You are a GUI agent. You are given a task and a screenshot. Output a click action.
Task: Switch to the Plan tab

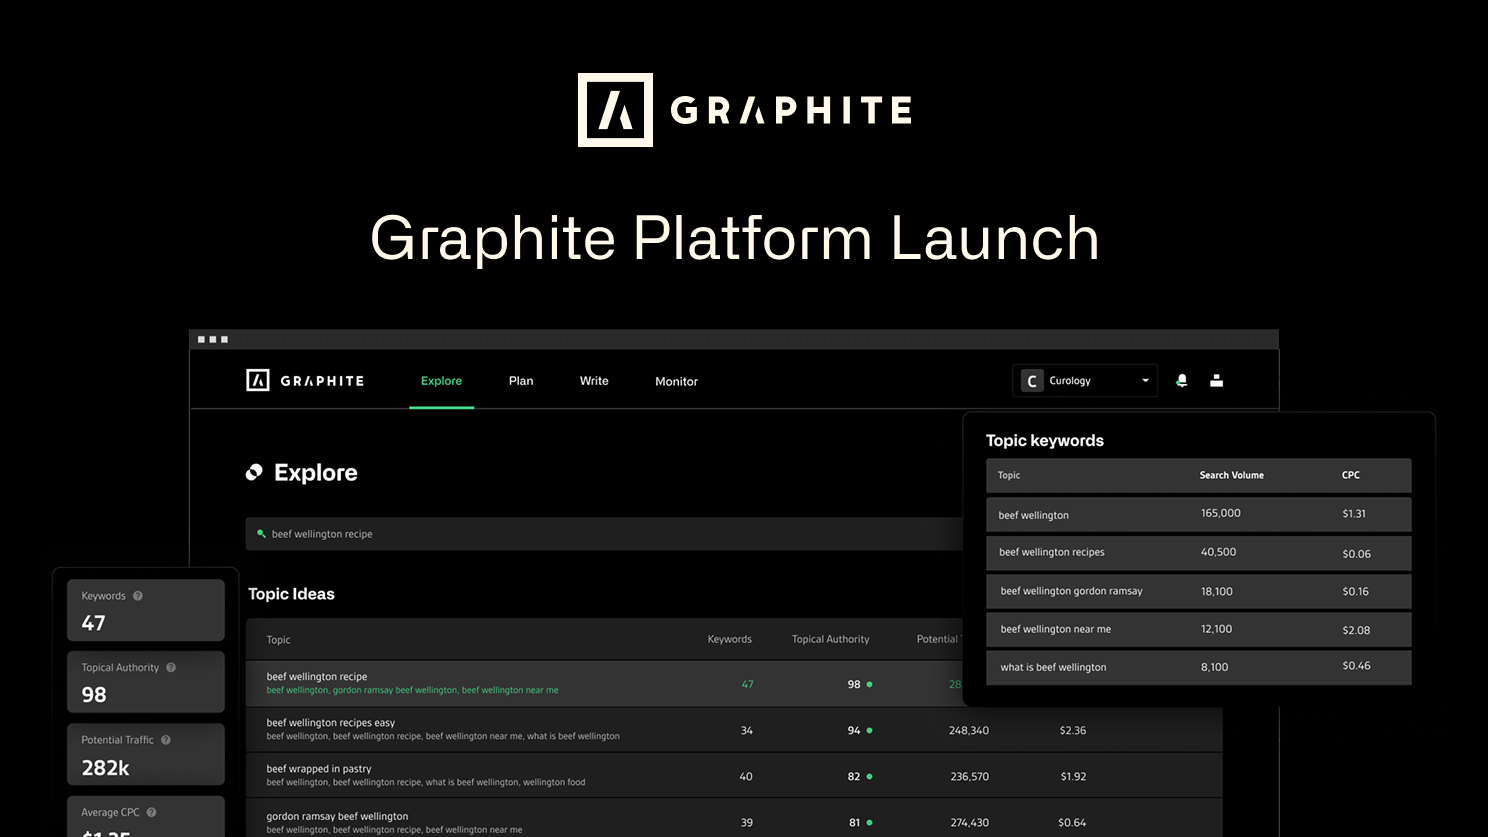[520, 381]
